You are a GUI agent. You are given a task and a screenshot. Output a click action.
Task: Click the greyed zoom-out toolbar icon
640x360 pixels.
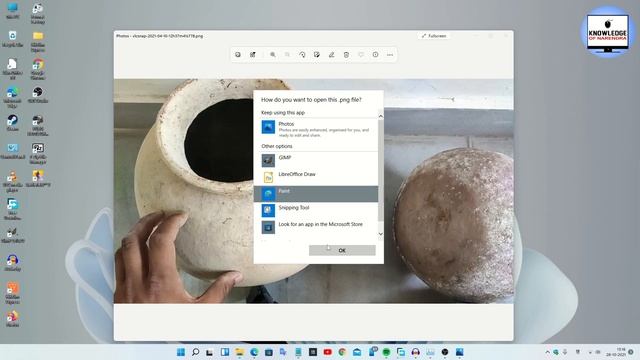click(287, 55)
